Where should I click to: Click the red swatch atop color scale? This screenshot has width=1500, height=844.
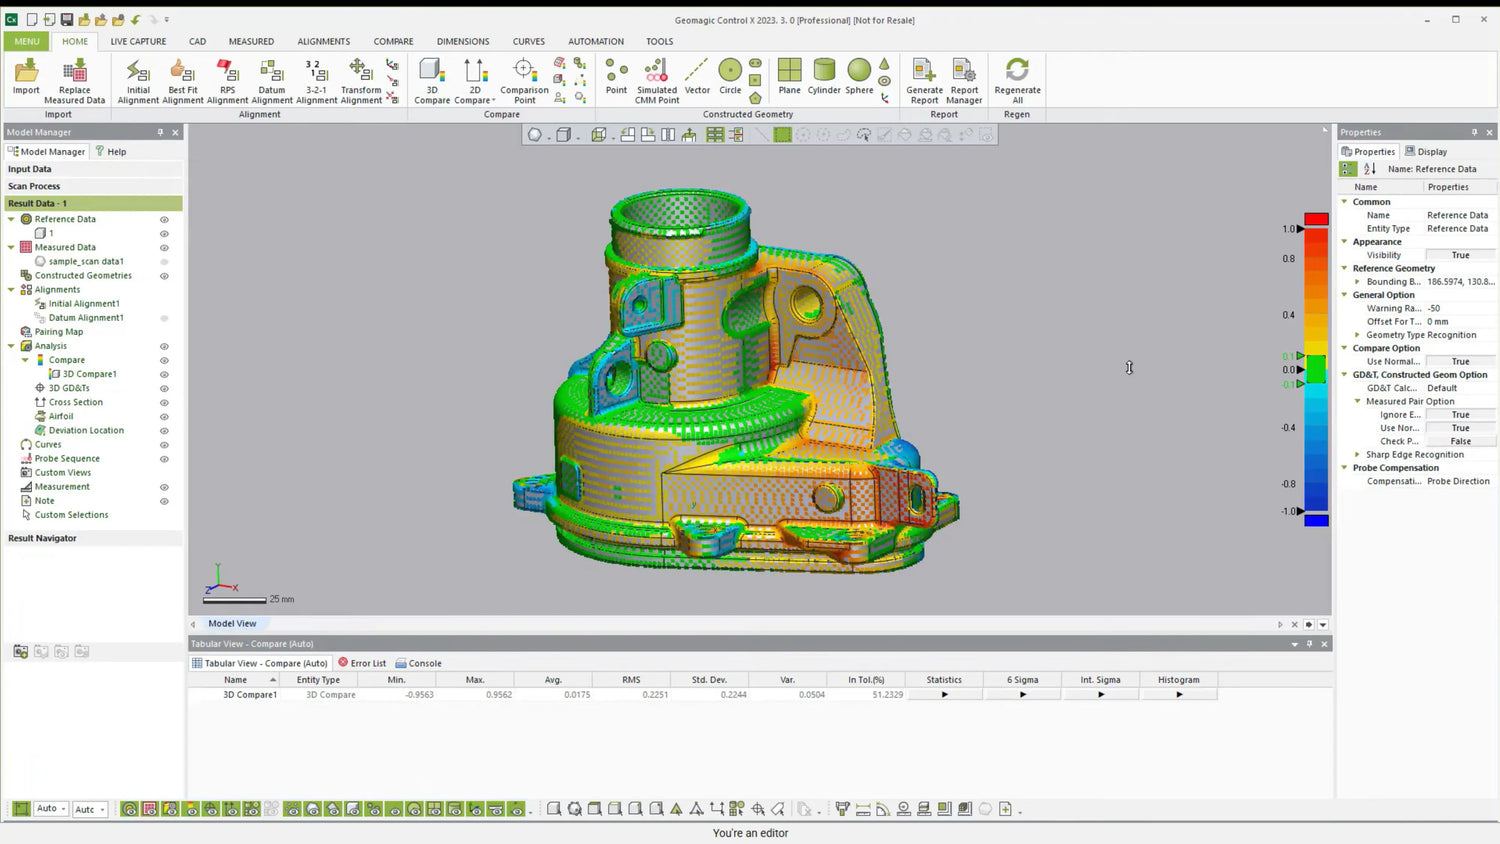1316,219
